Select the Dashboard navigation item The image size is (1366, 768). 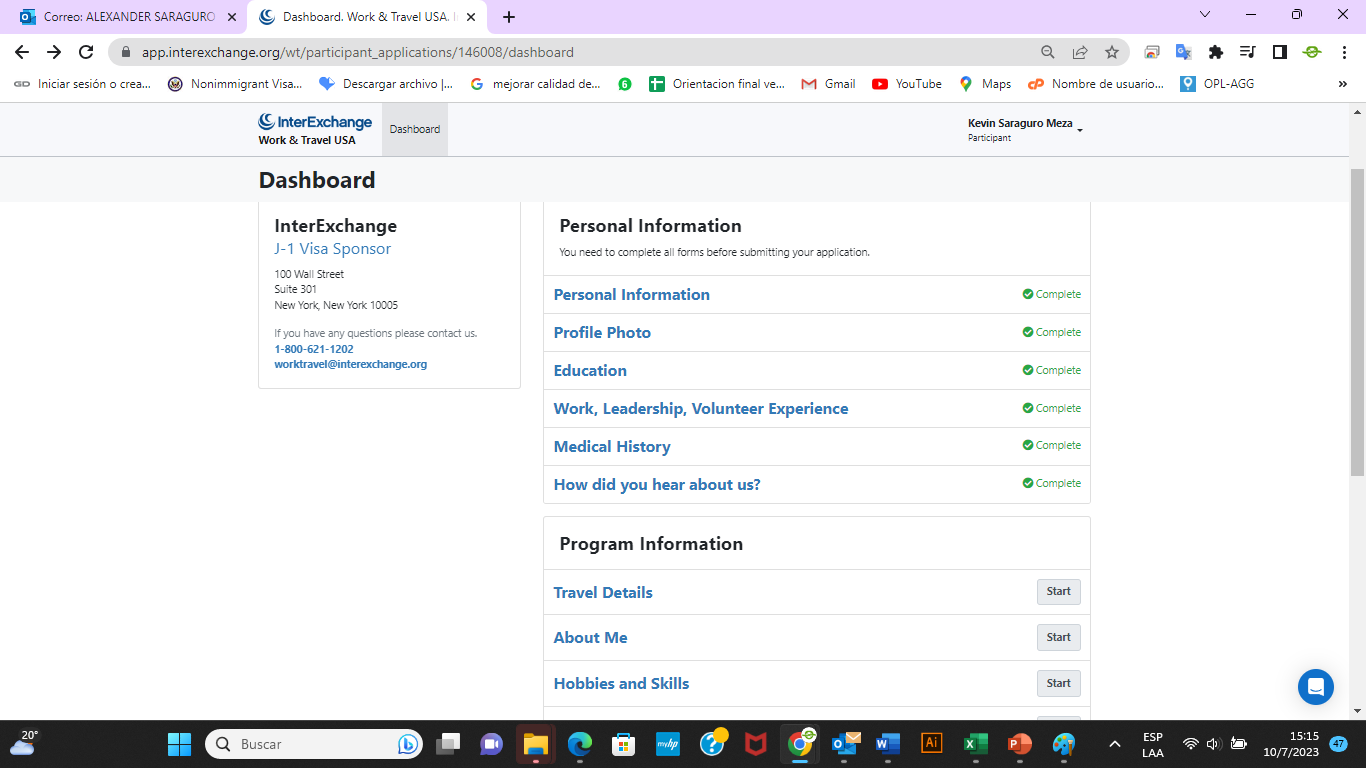click(414, 129)
